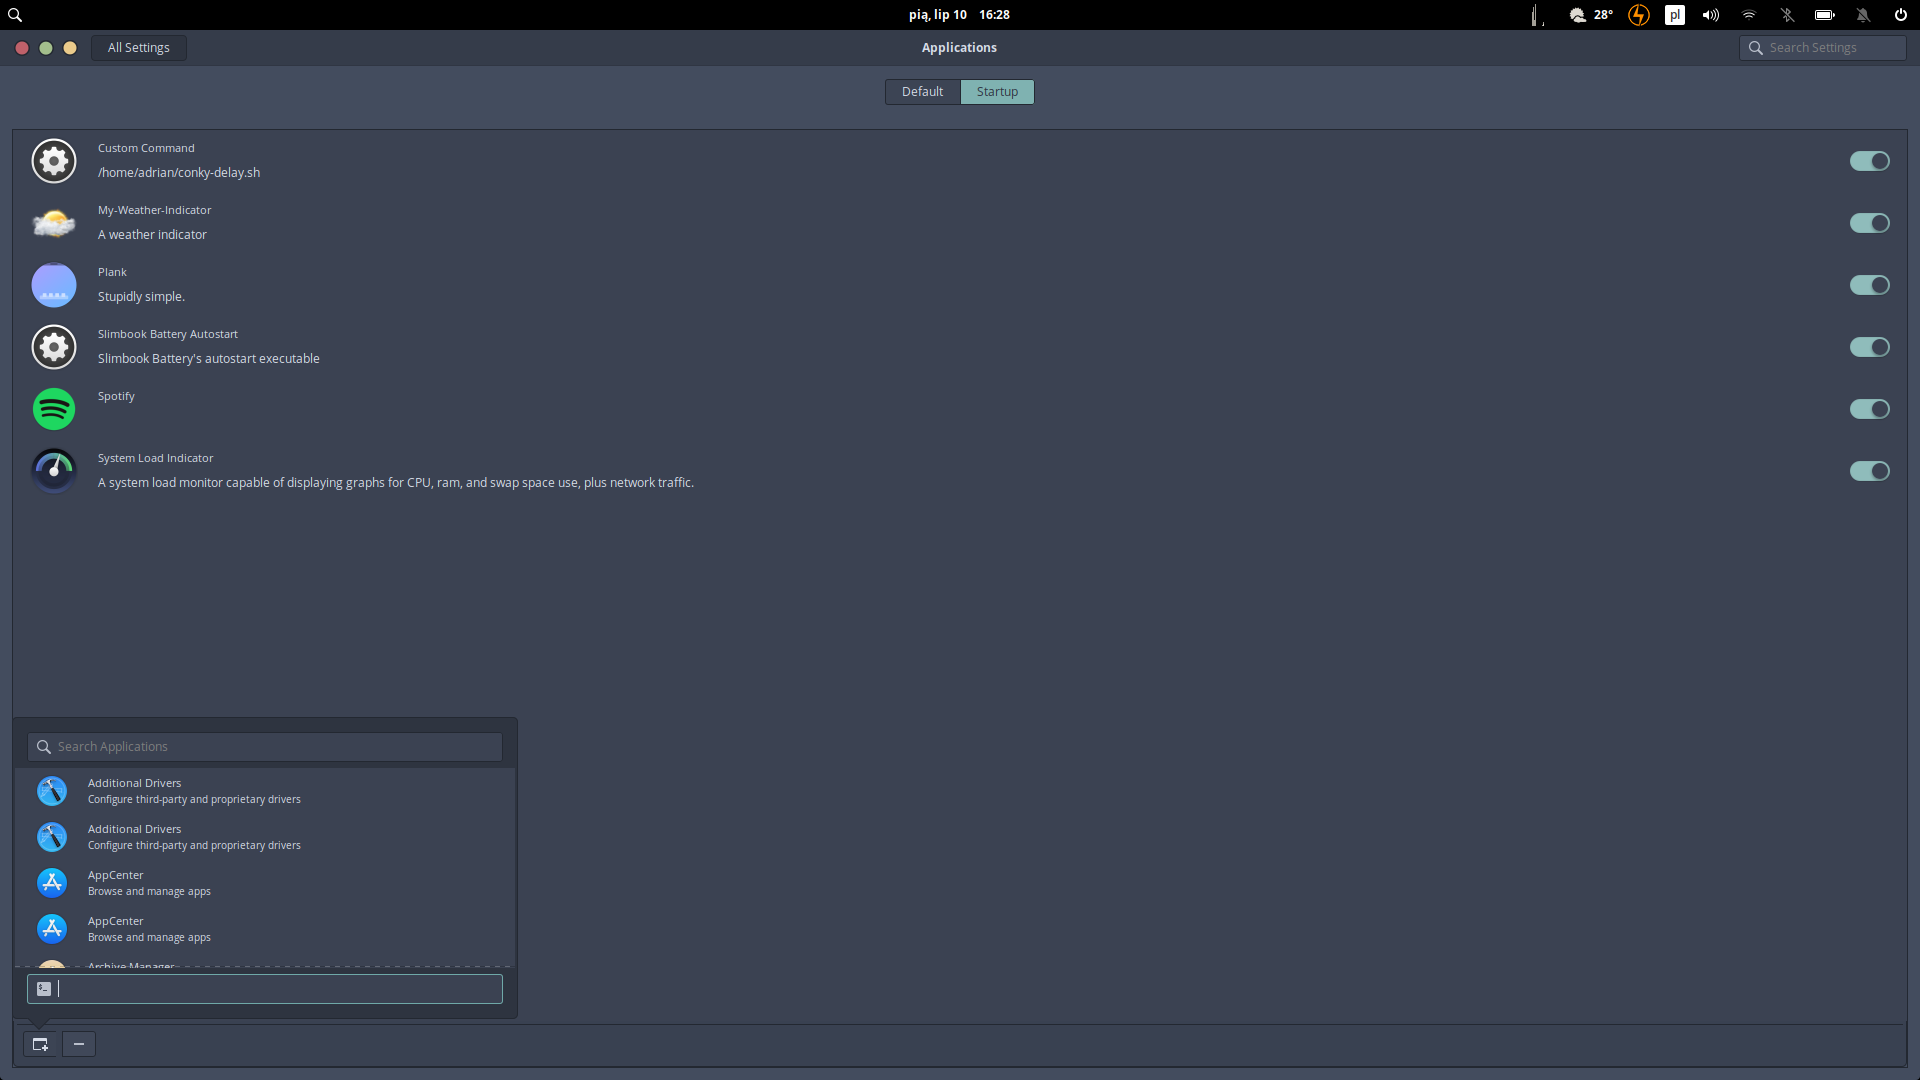Viewport: 1920px width, 1080px height.
Task: Select the Startup applications tab
Action: tap(997, 91)
